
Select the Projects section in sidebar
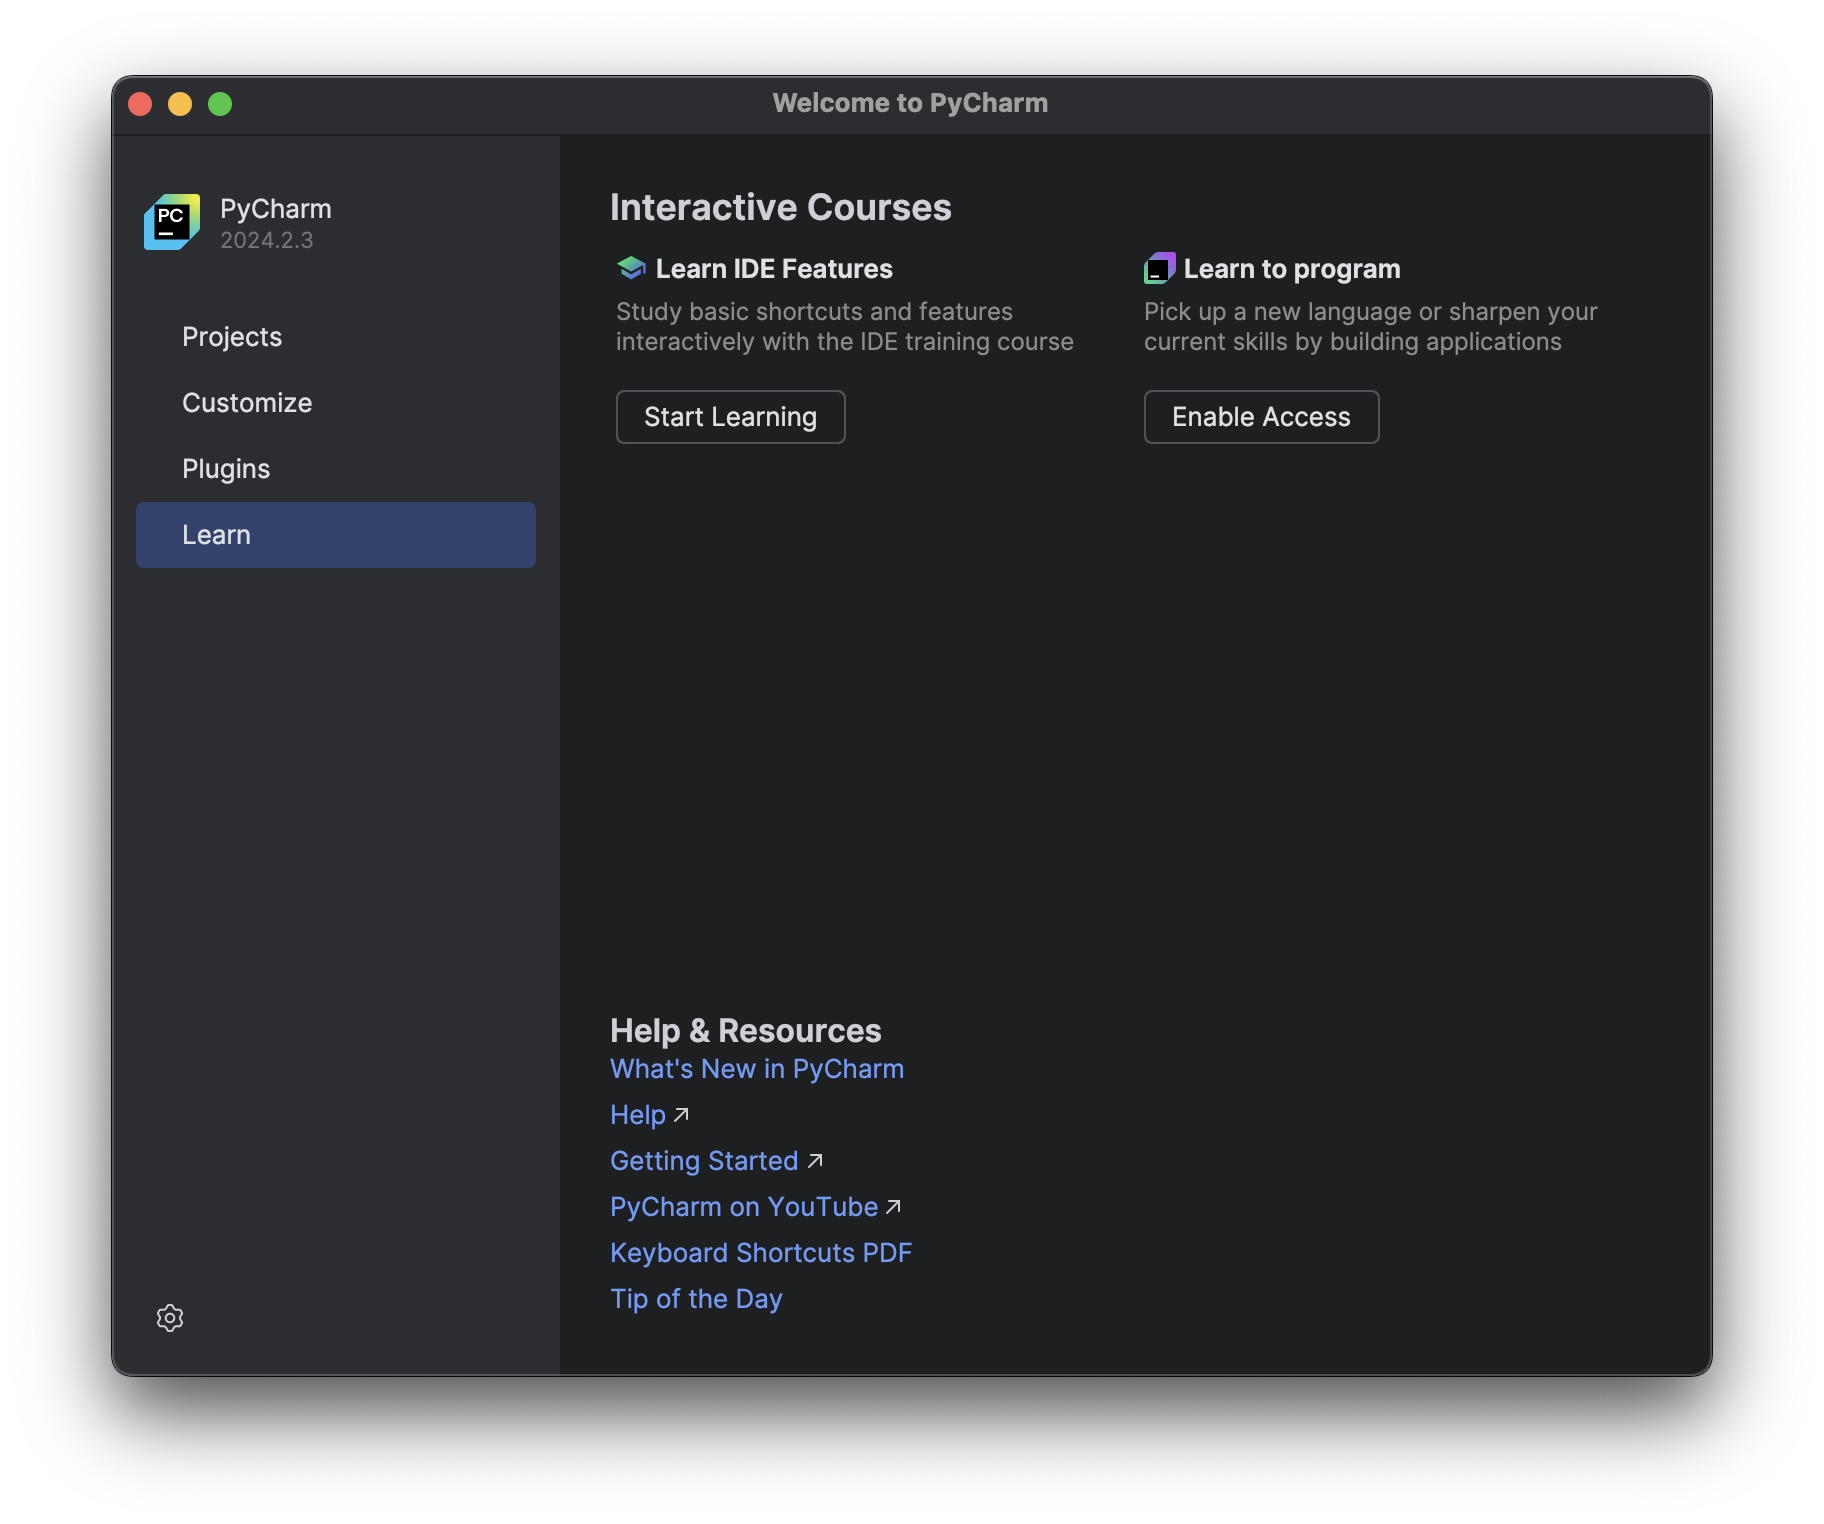(232, 337)
